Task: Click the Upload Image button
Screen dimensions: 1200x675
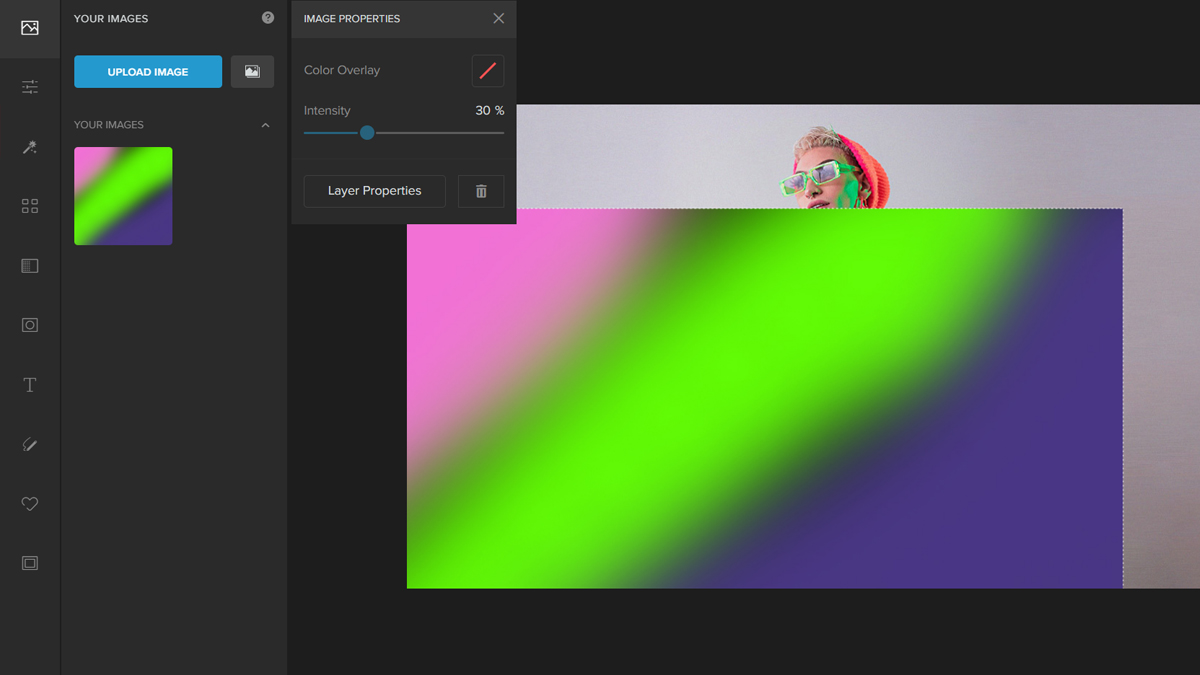Action: tap(148, 72)
